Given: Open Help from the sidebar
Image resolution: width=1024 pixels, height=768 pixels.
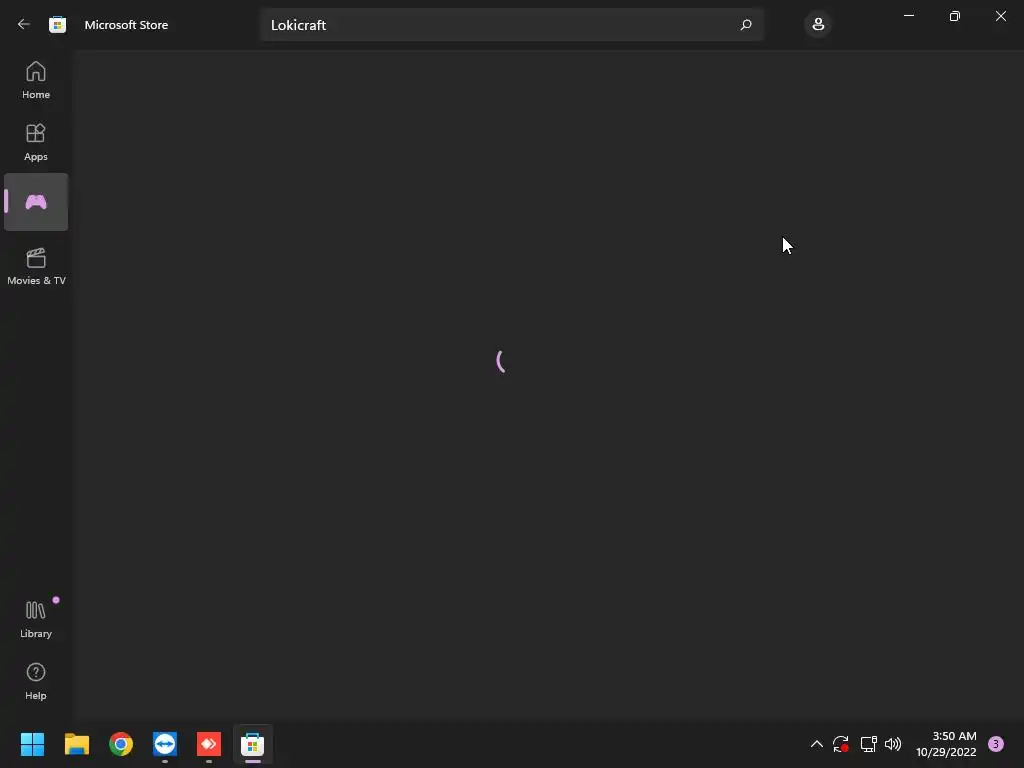Looking at the screenshot, I should 36,681.
